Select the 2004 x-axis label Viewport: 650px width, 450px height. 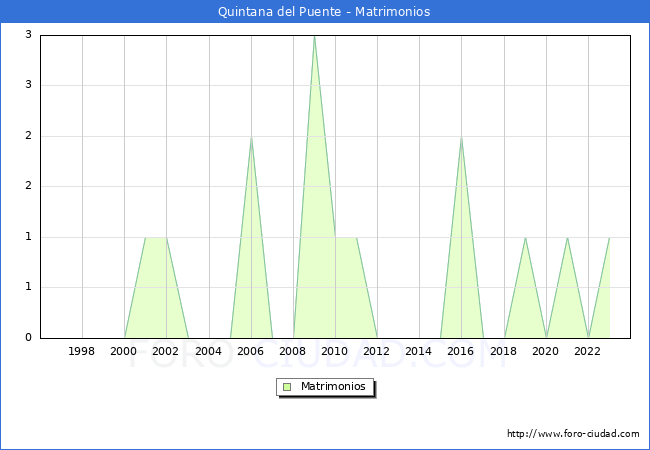pyautogui.click(x=208, y=351)
